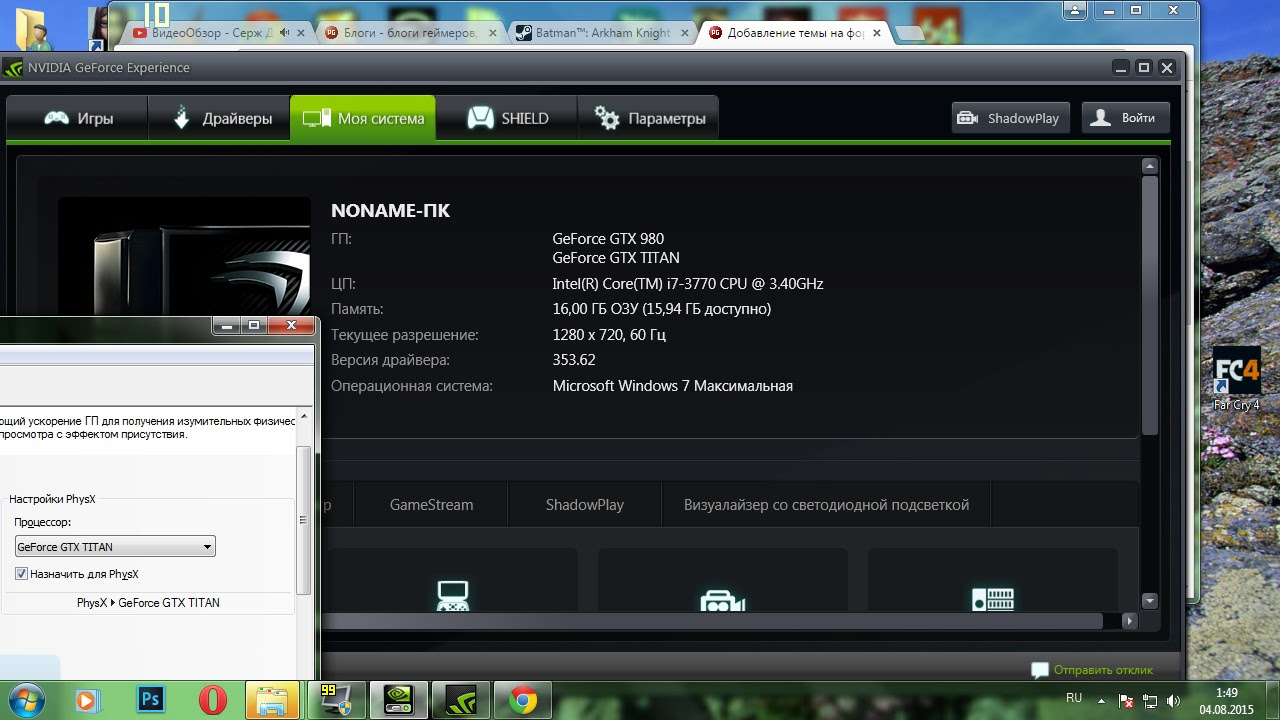Click the volume speaker tray icon

pos(1172,701)
